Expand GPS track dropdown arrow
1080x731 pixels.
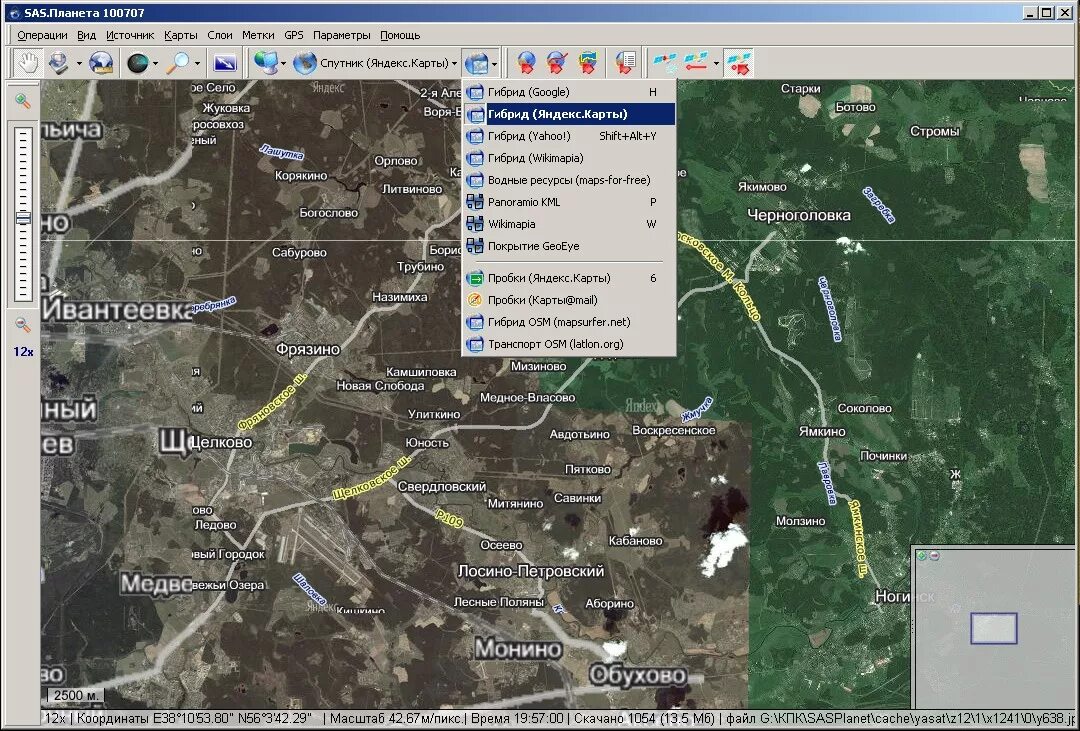click(x=716, y=64)
